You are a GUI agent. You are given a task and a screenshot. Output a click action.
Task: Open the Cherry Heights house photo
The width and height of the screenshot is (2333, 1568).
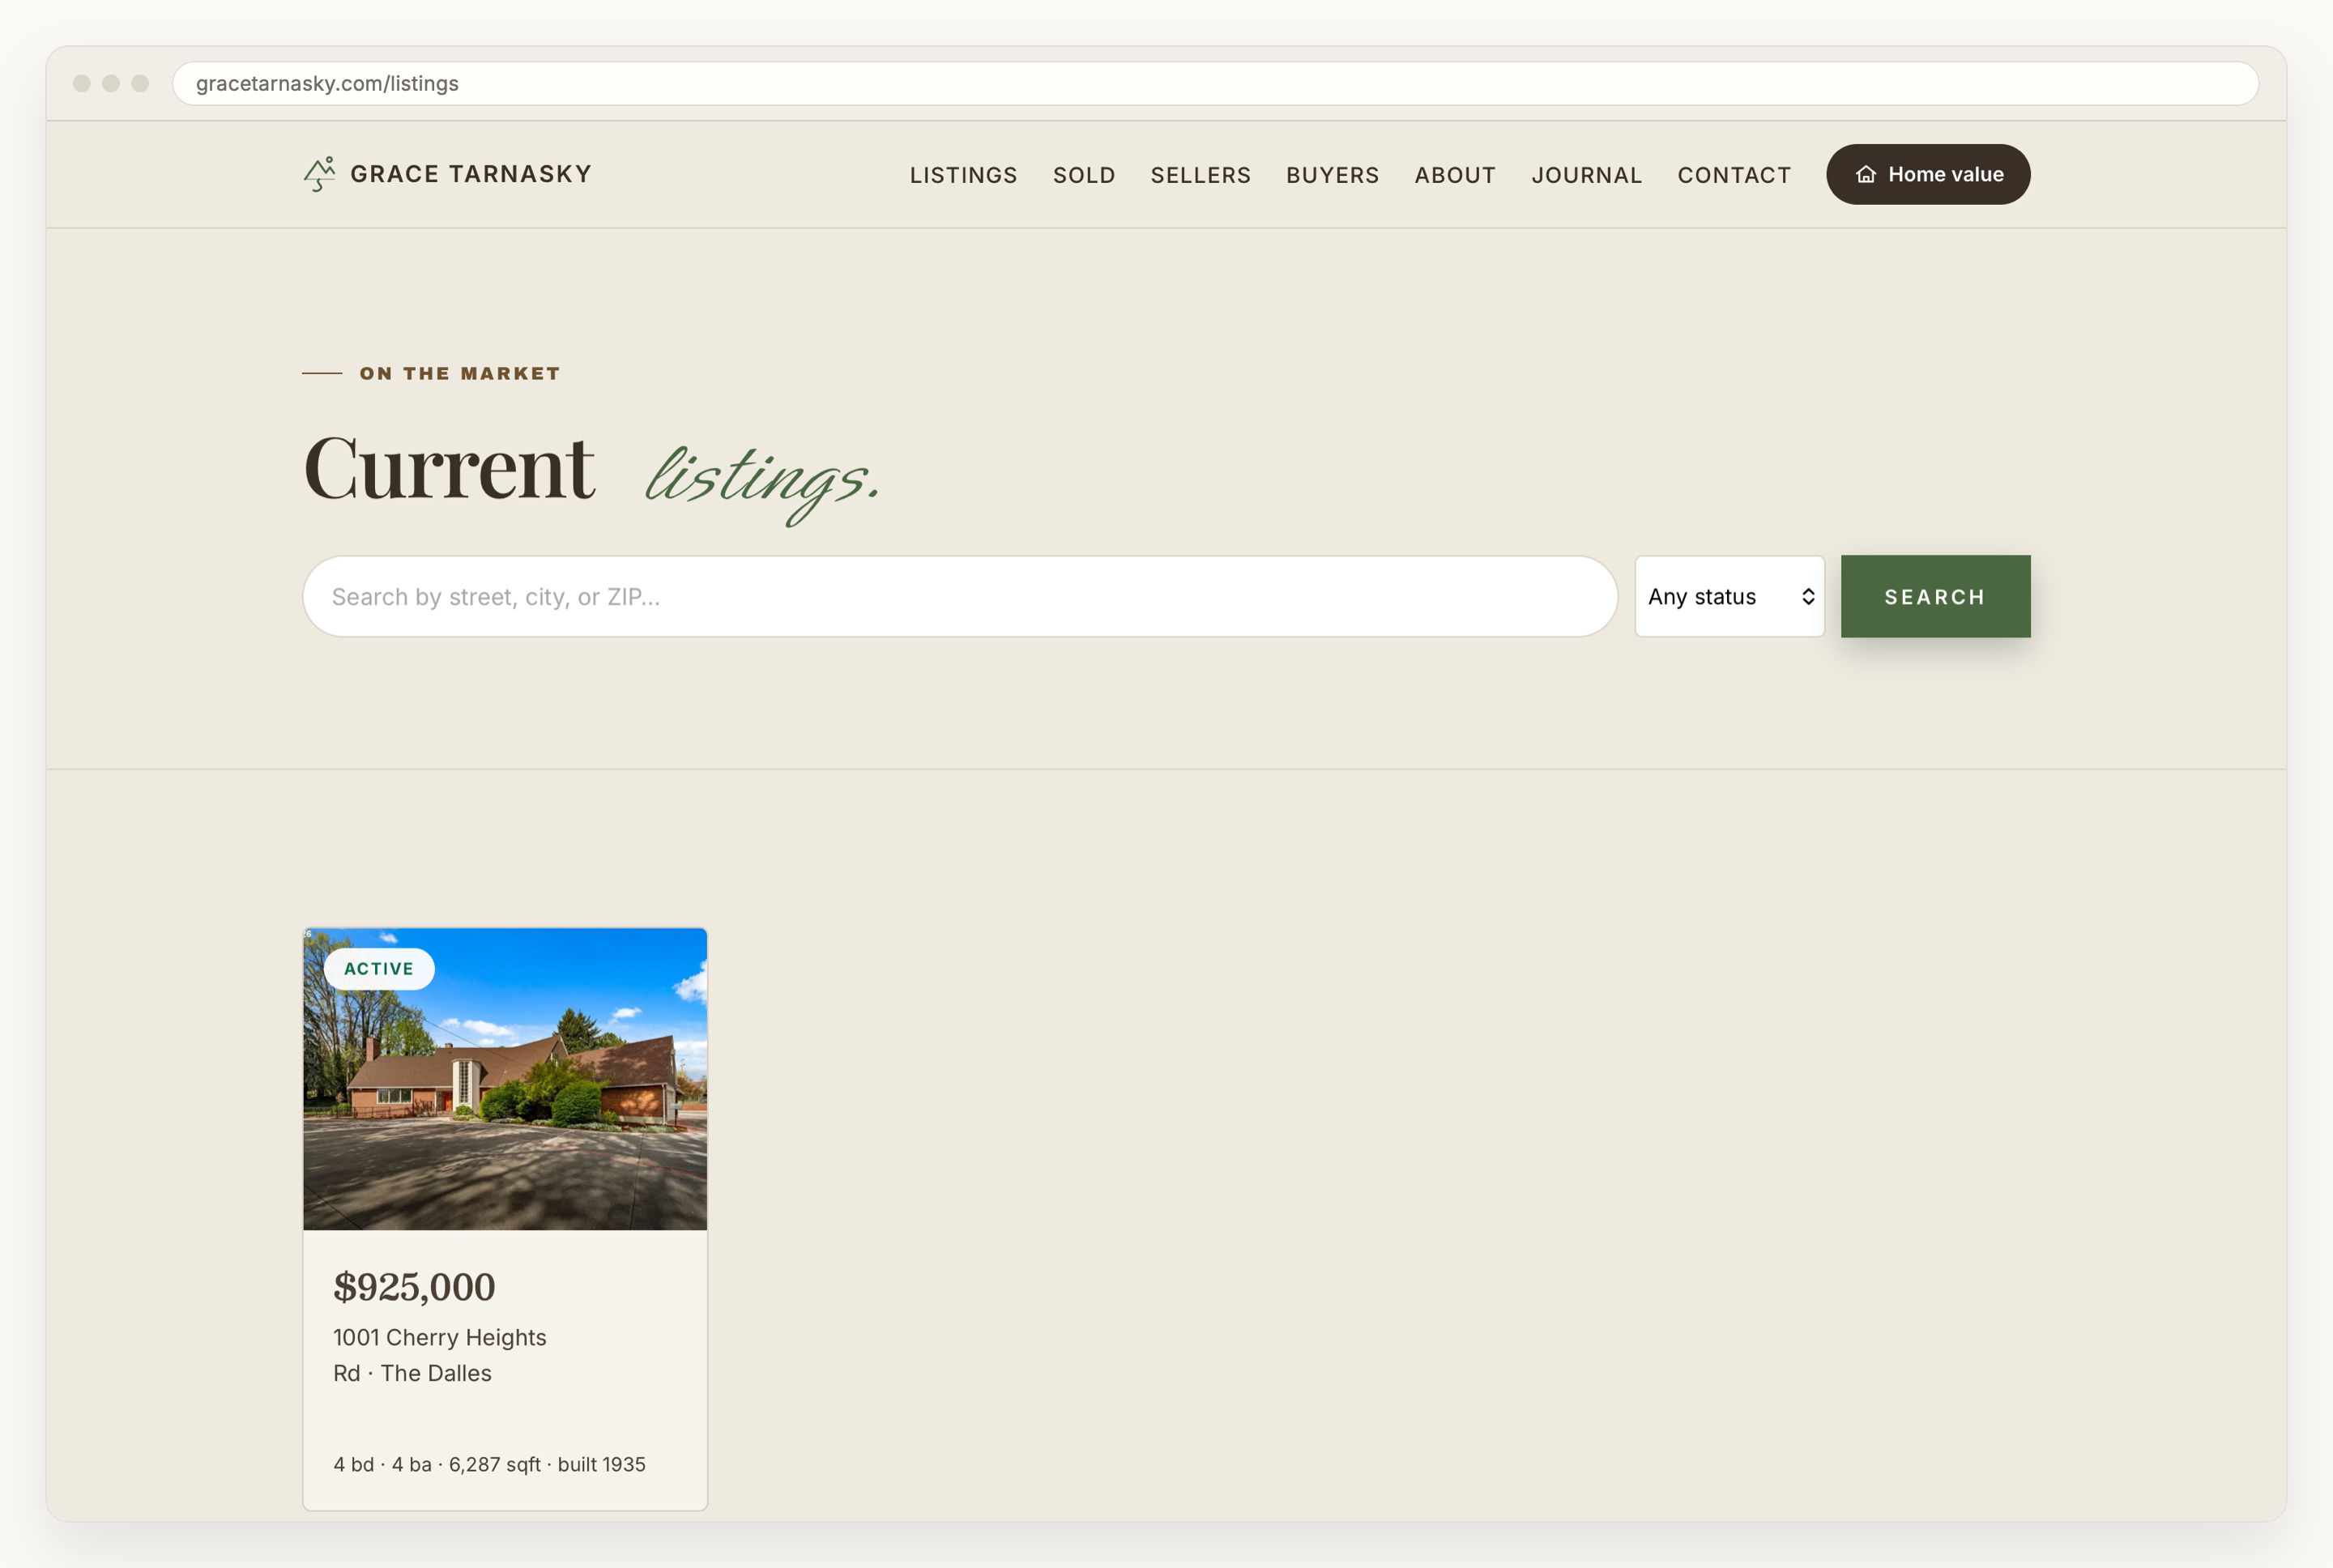pyautogui.click(x=505, y=1079)
